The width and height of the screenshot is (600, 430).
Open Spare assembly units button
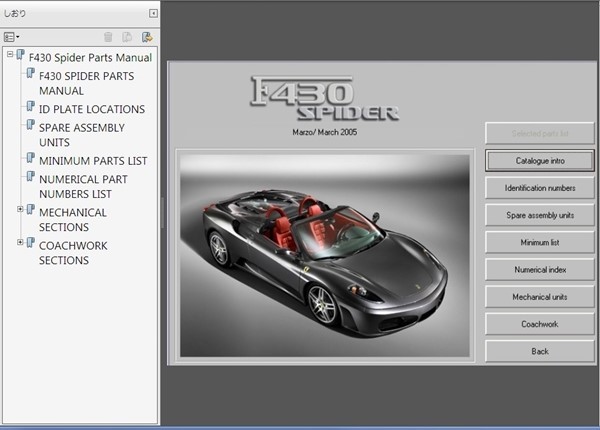(x=540, y=215)
